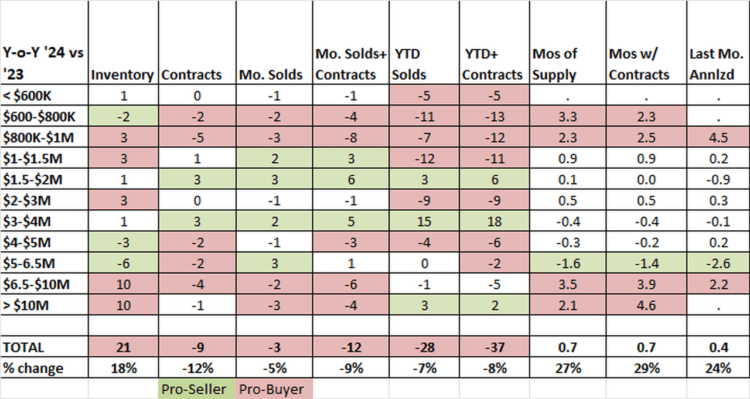Select the TOTAL row label cell
Viewport: 750px width, 399px height.
point(44,347)
